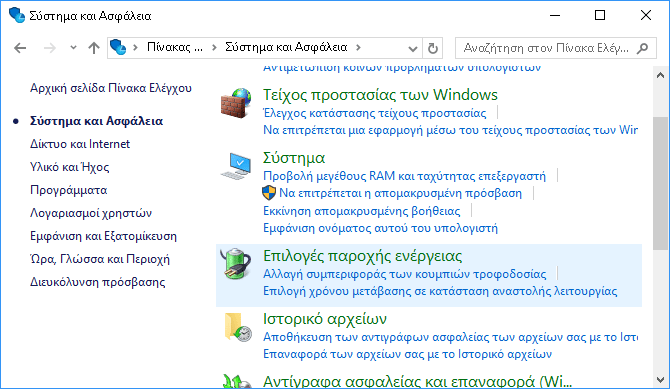The image size is (670, 389).
Task: Open Δίκτυο και Internet category
Action: point(80,144)
